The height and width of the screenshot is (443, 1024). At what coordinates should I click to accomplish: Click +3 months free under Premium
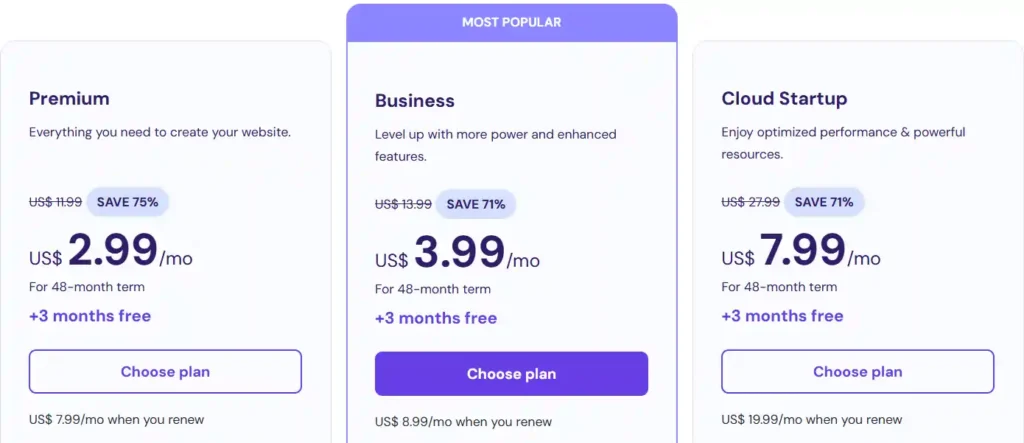click(x=90, y=316)
